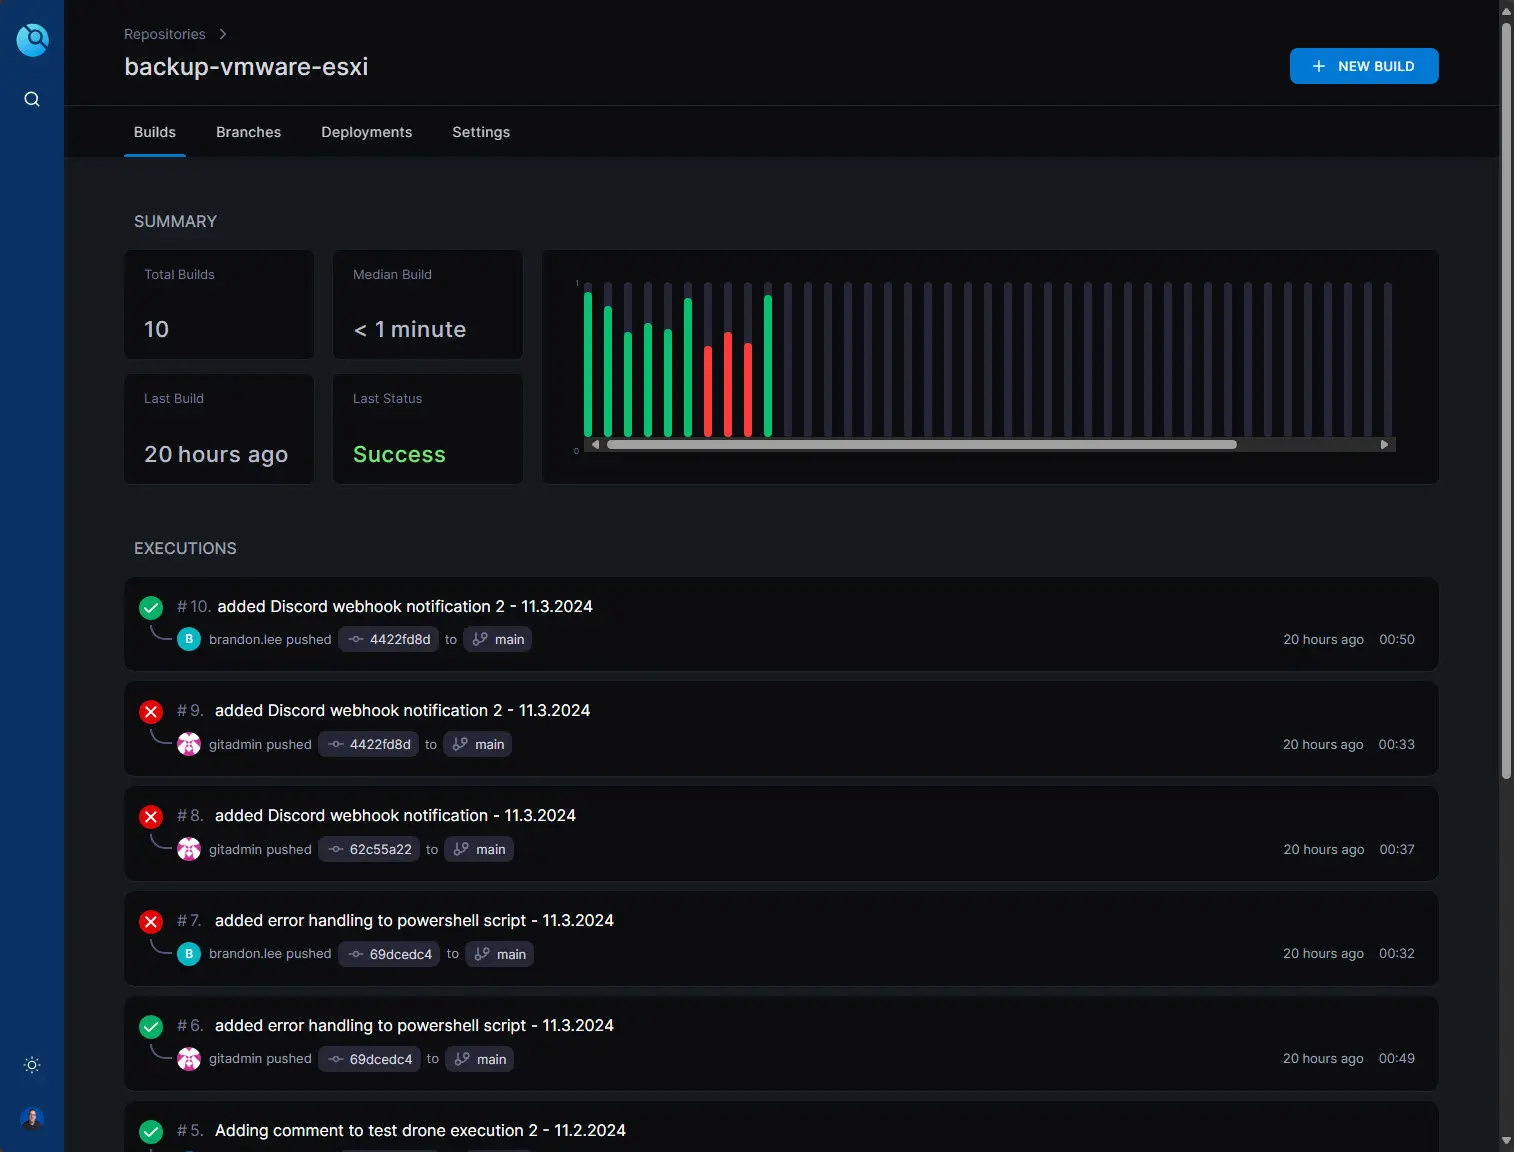
Task: Open commit 4422fd8d on build #10
Action: click(390, 640)
